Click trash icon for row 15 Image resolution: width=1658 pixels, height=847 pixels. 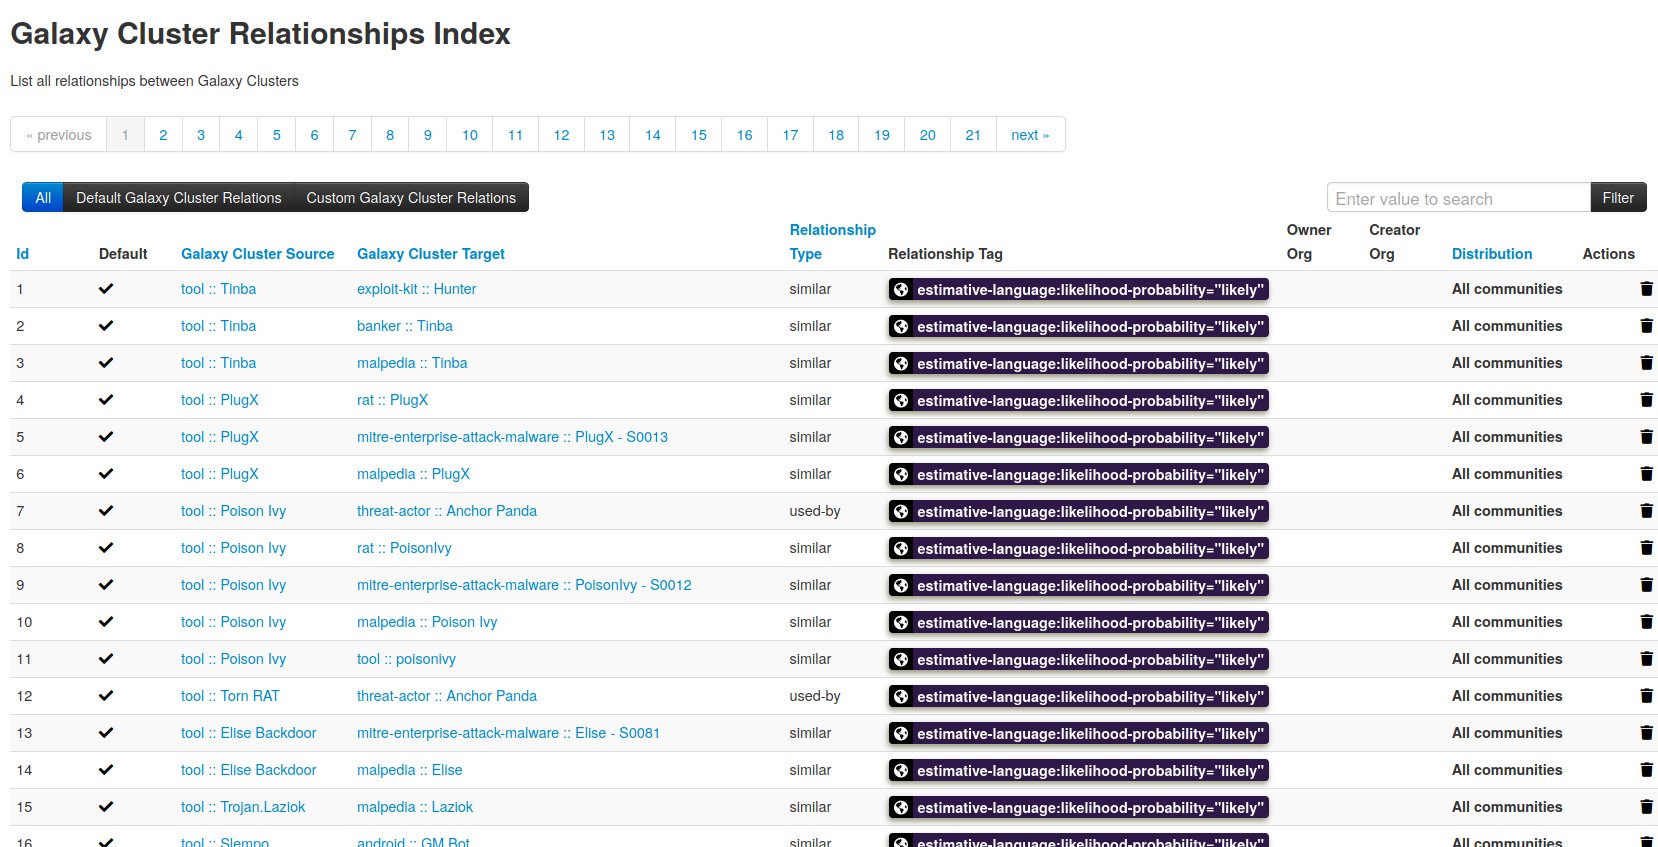pos(1646,807)
